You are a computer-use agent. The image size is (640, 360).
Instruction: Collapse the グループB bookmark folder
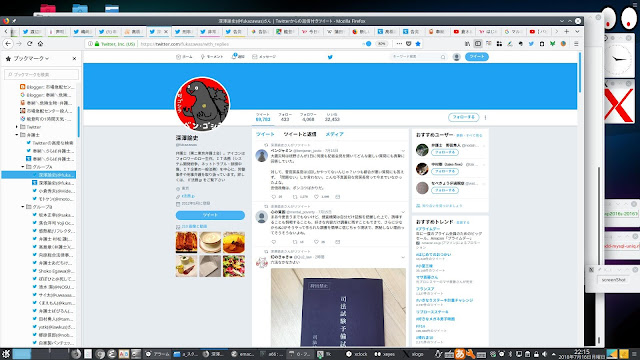[23, 207]
